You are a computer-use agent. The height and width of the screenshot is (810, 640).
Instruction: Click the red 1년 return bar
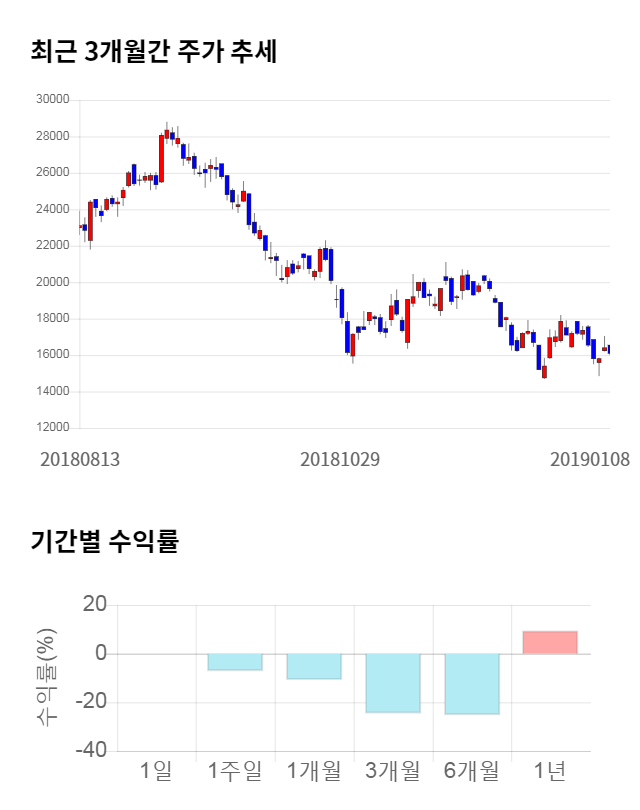(x=550, y=642)
